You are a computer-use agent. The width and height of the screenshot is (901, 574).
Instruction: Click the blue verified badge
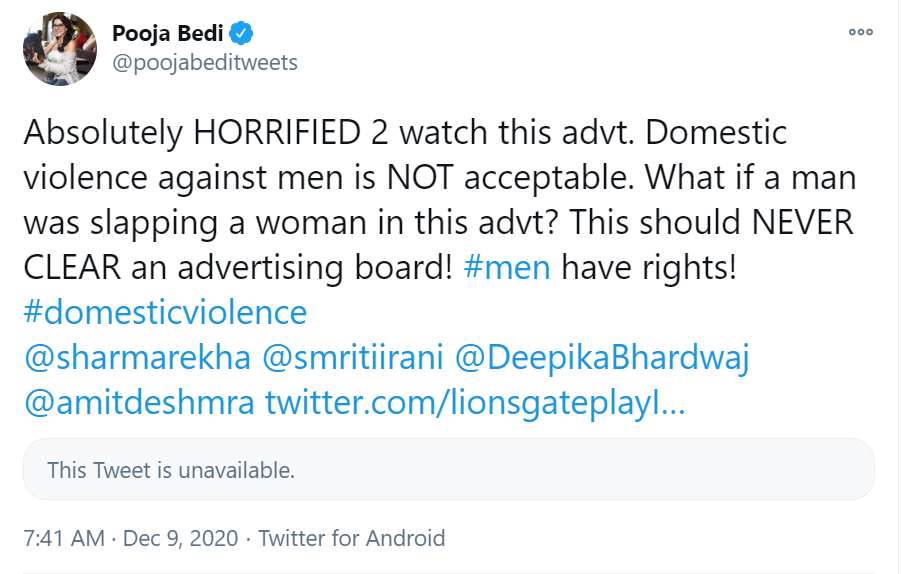point(228,34)
